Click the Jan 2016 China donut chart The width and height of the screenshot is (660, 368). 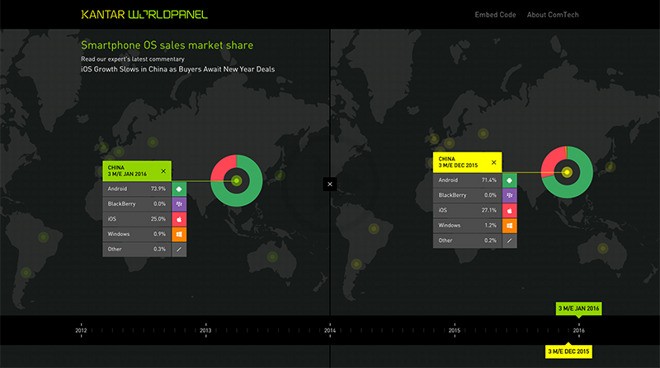pos(237,181)
